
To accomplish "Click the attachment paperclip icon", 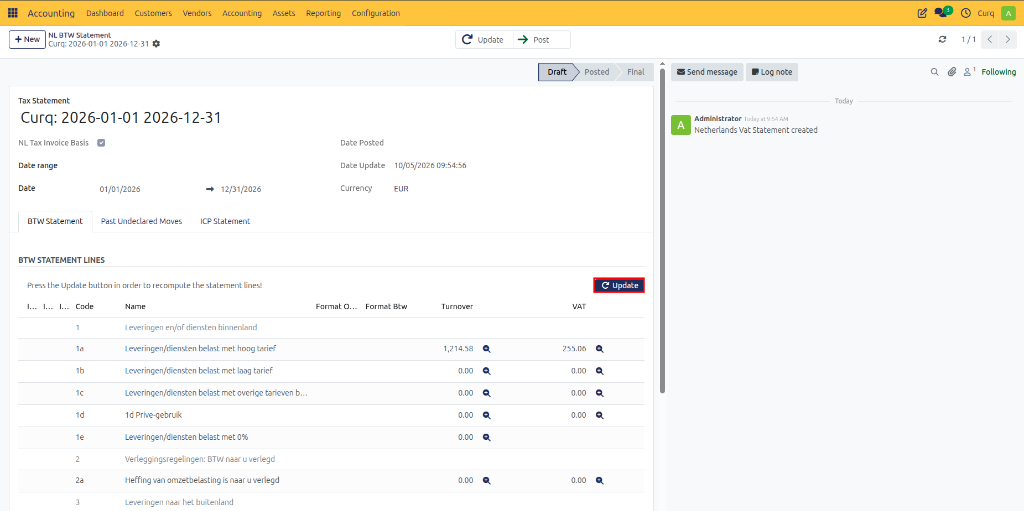I will [x=952, y=72].
